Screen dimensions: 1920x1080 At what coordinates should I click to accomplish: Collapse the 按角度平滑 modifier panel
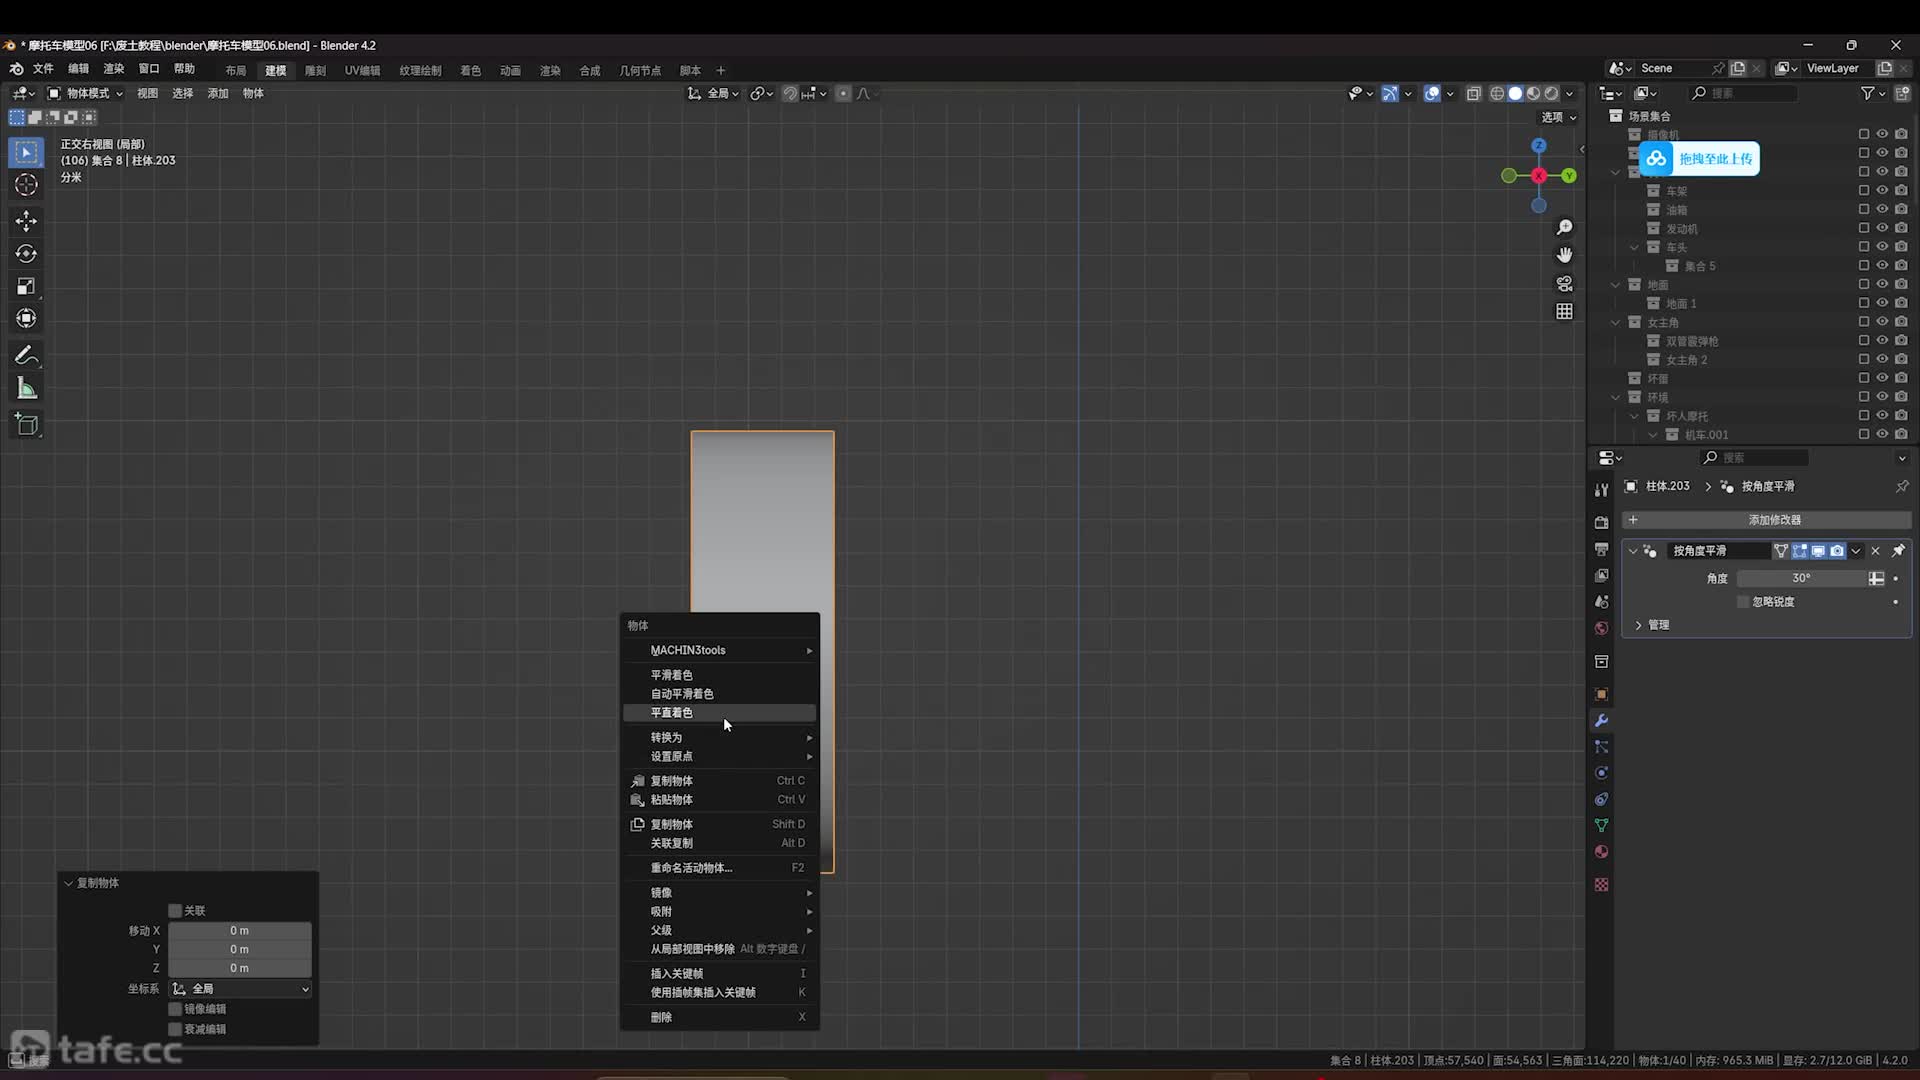pos(1633,551)
